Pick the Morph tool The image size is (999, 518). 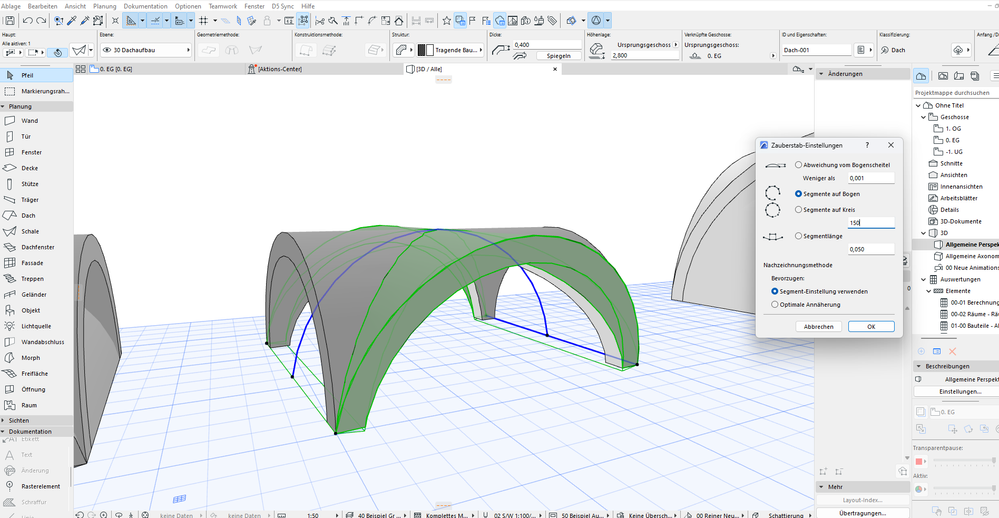[31, 357]
